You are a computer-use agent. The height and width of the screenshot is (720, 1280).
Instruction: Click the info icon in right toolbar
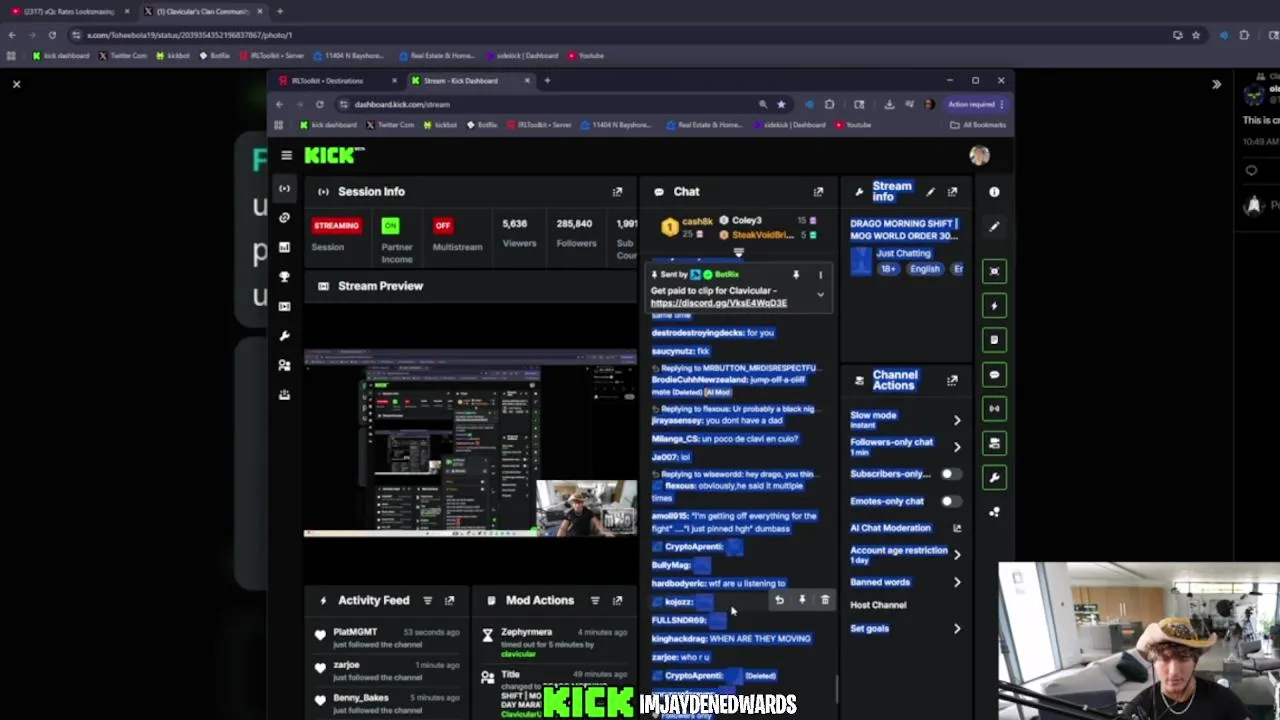994,192
